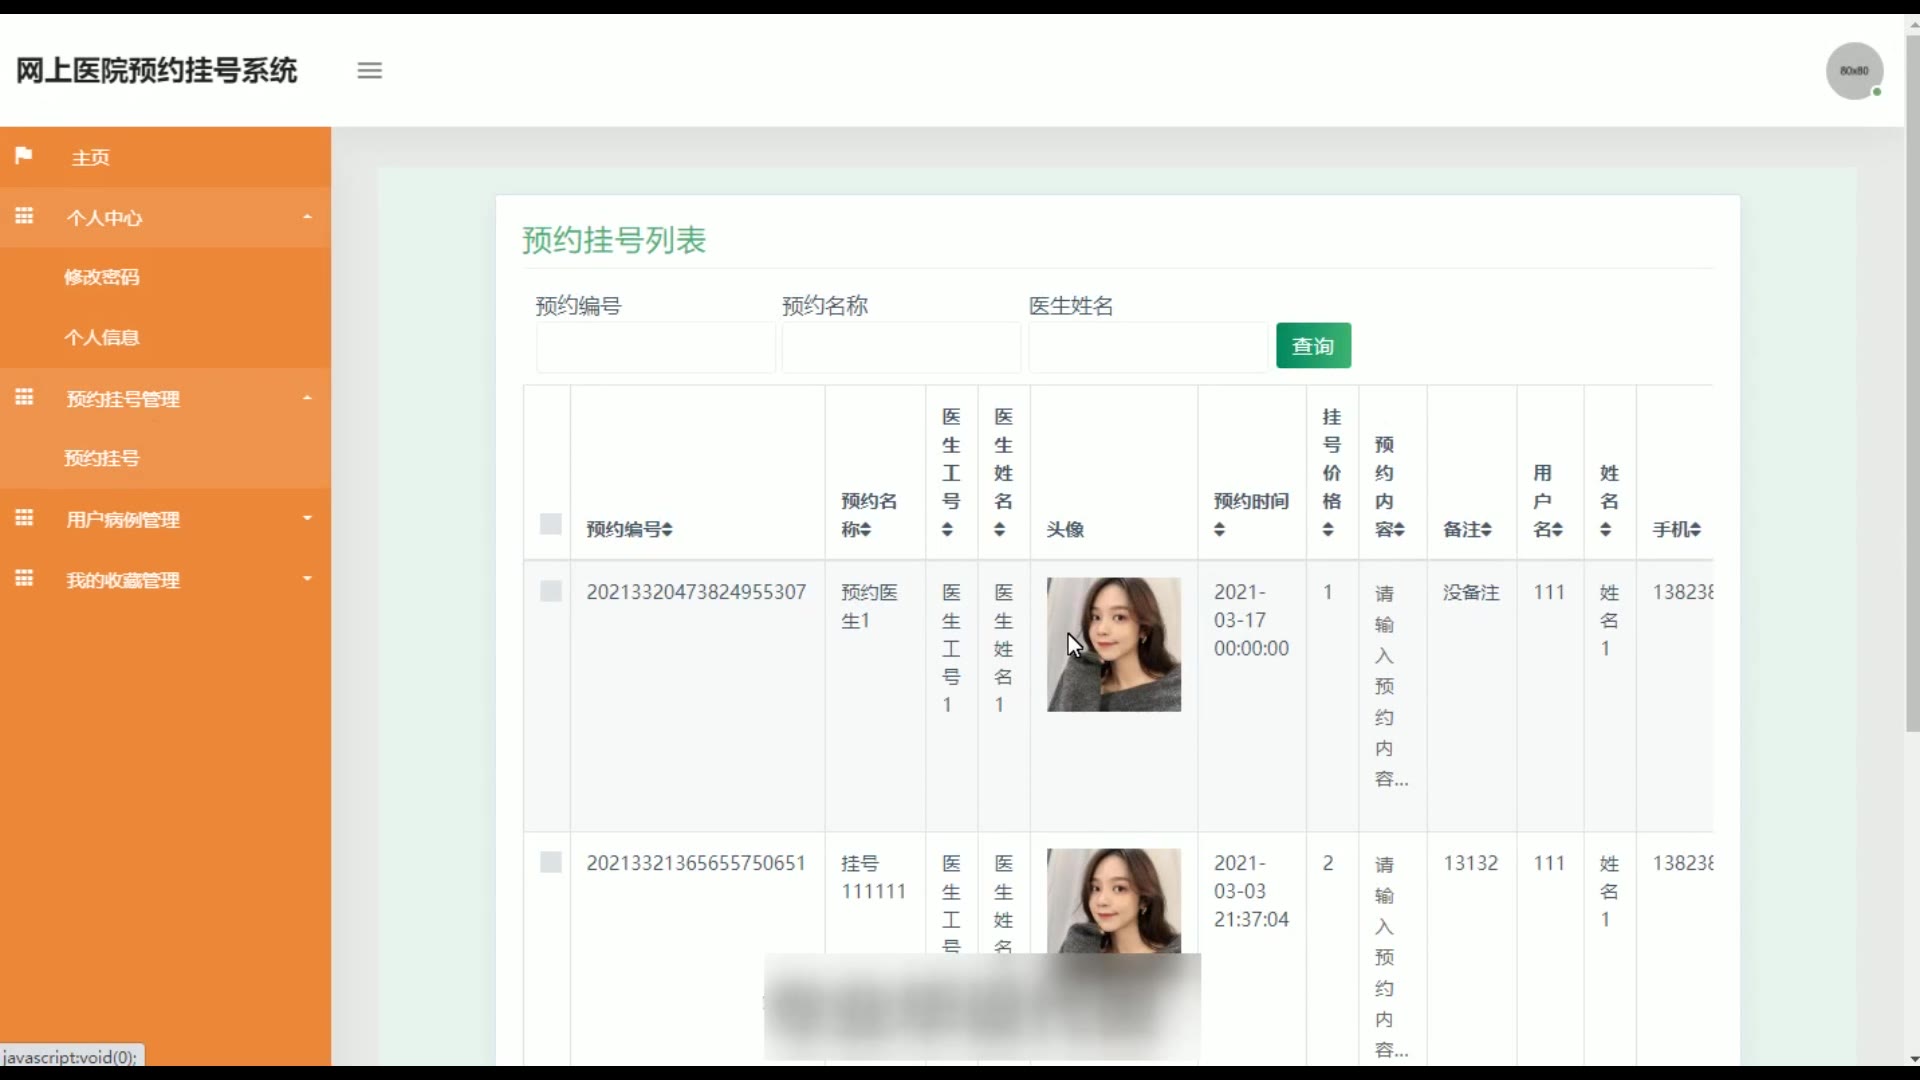
Task: Sort table by 预约时间 column
Action: point(1219,530)
